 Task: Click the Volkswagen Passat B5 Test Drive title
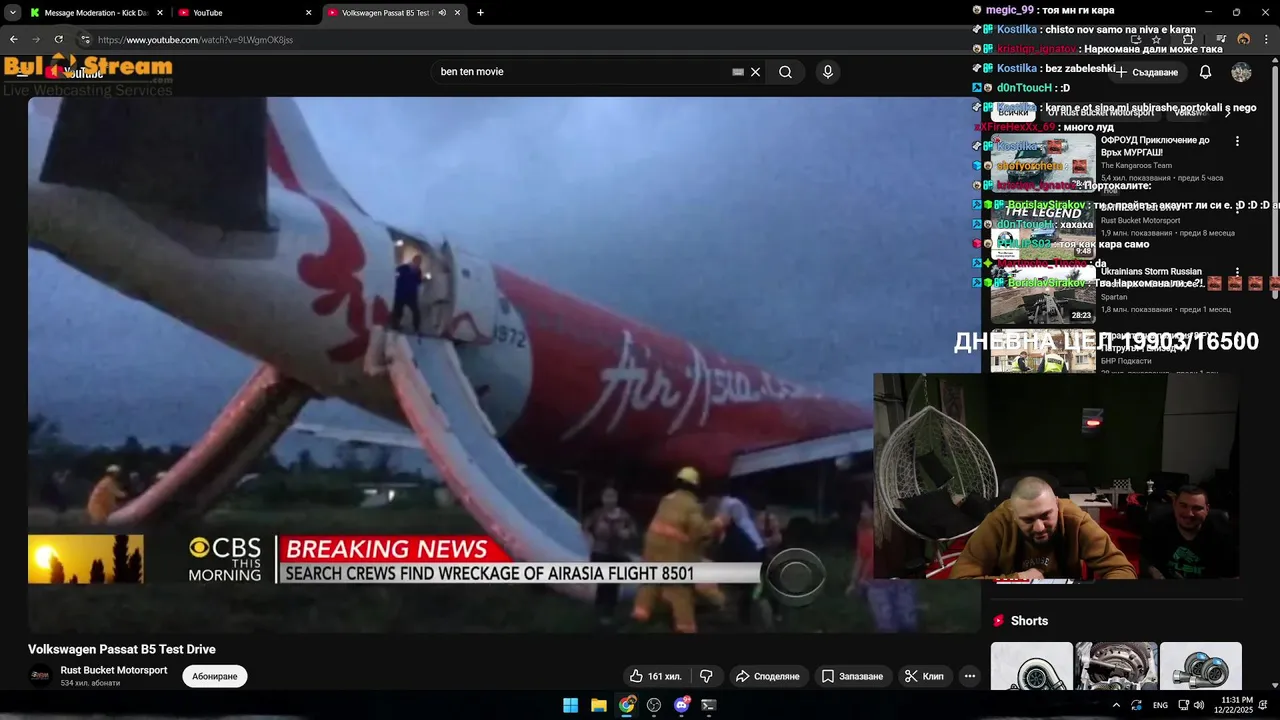(x=122, y=649)
